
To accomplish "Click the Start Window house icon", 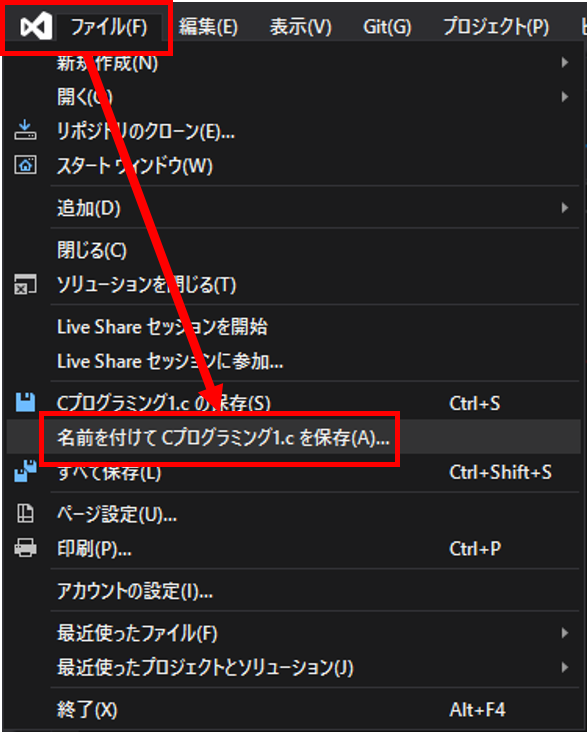I will (25, 165).
